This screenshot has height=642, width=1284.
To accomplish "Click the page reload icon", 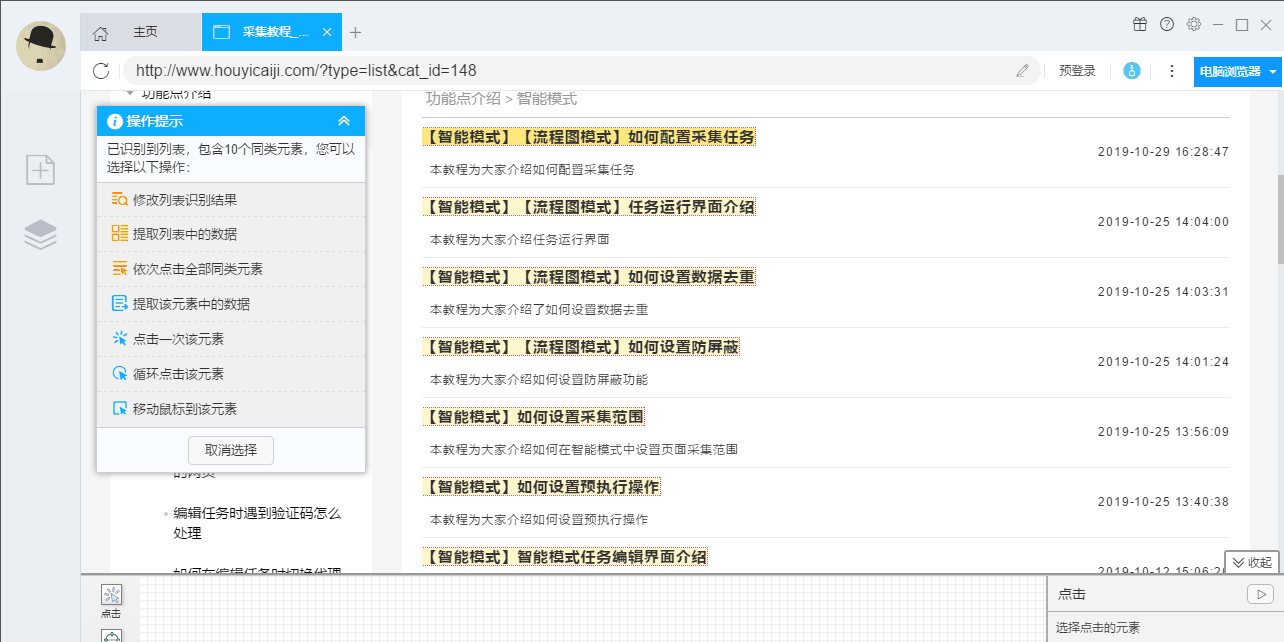I will coord(100,70).
